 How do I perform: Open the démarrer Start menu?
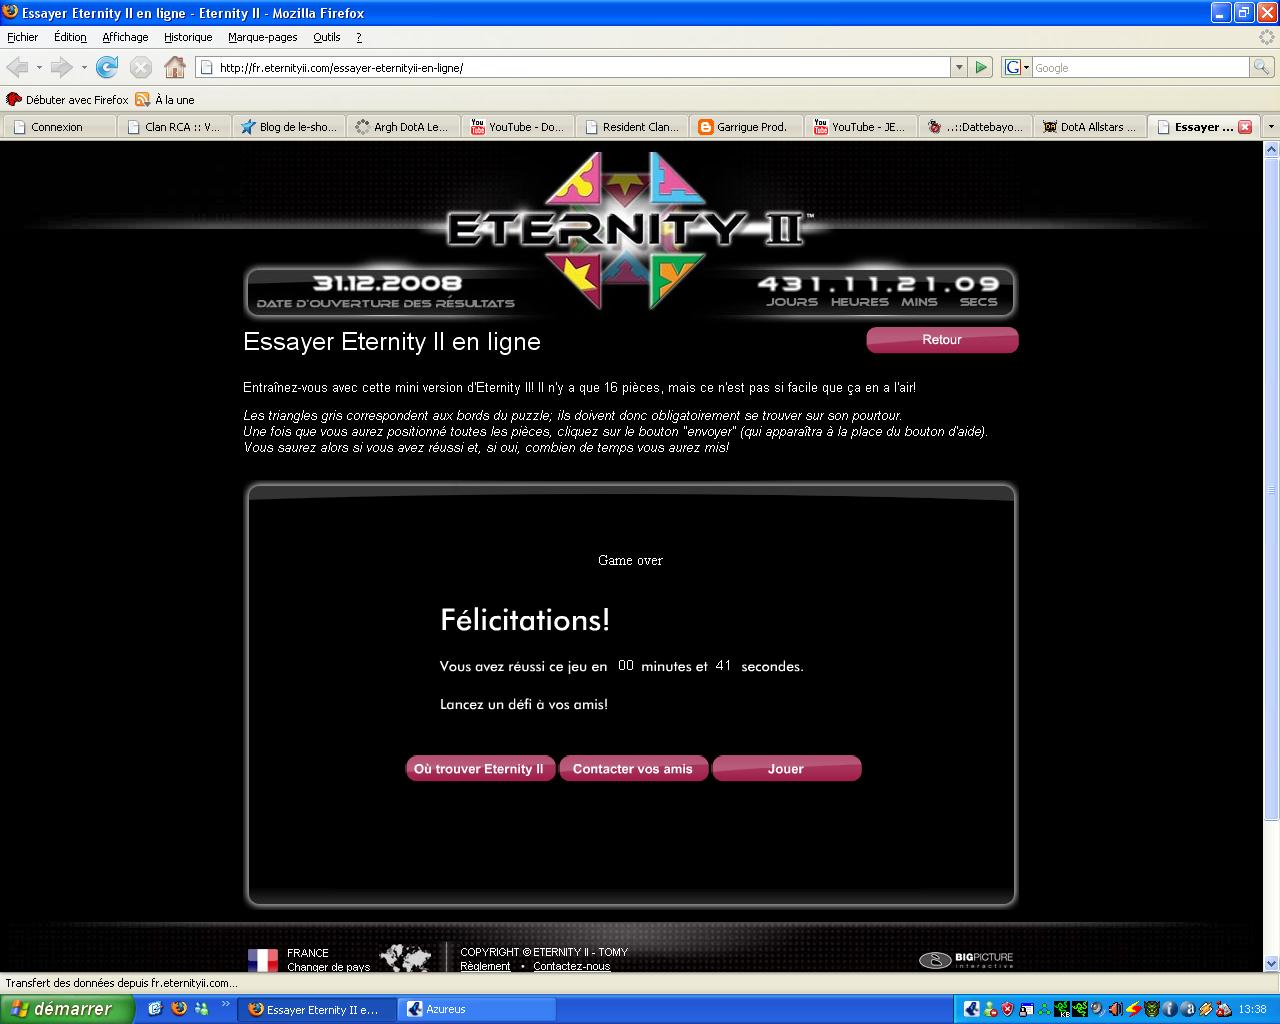point(66,1009)
